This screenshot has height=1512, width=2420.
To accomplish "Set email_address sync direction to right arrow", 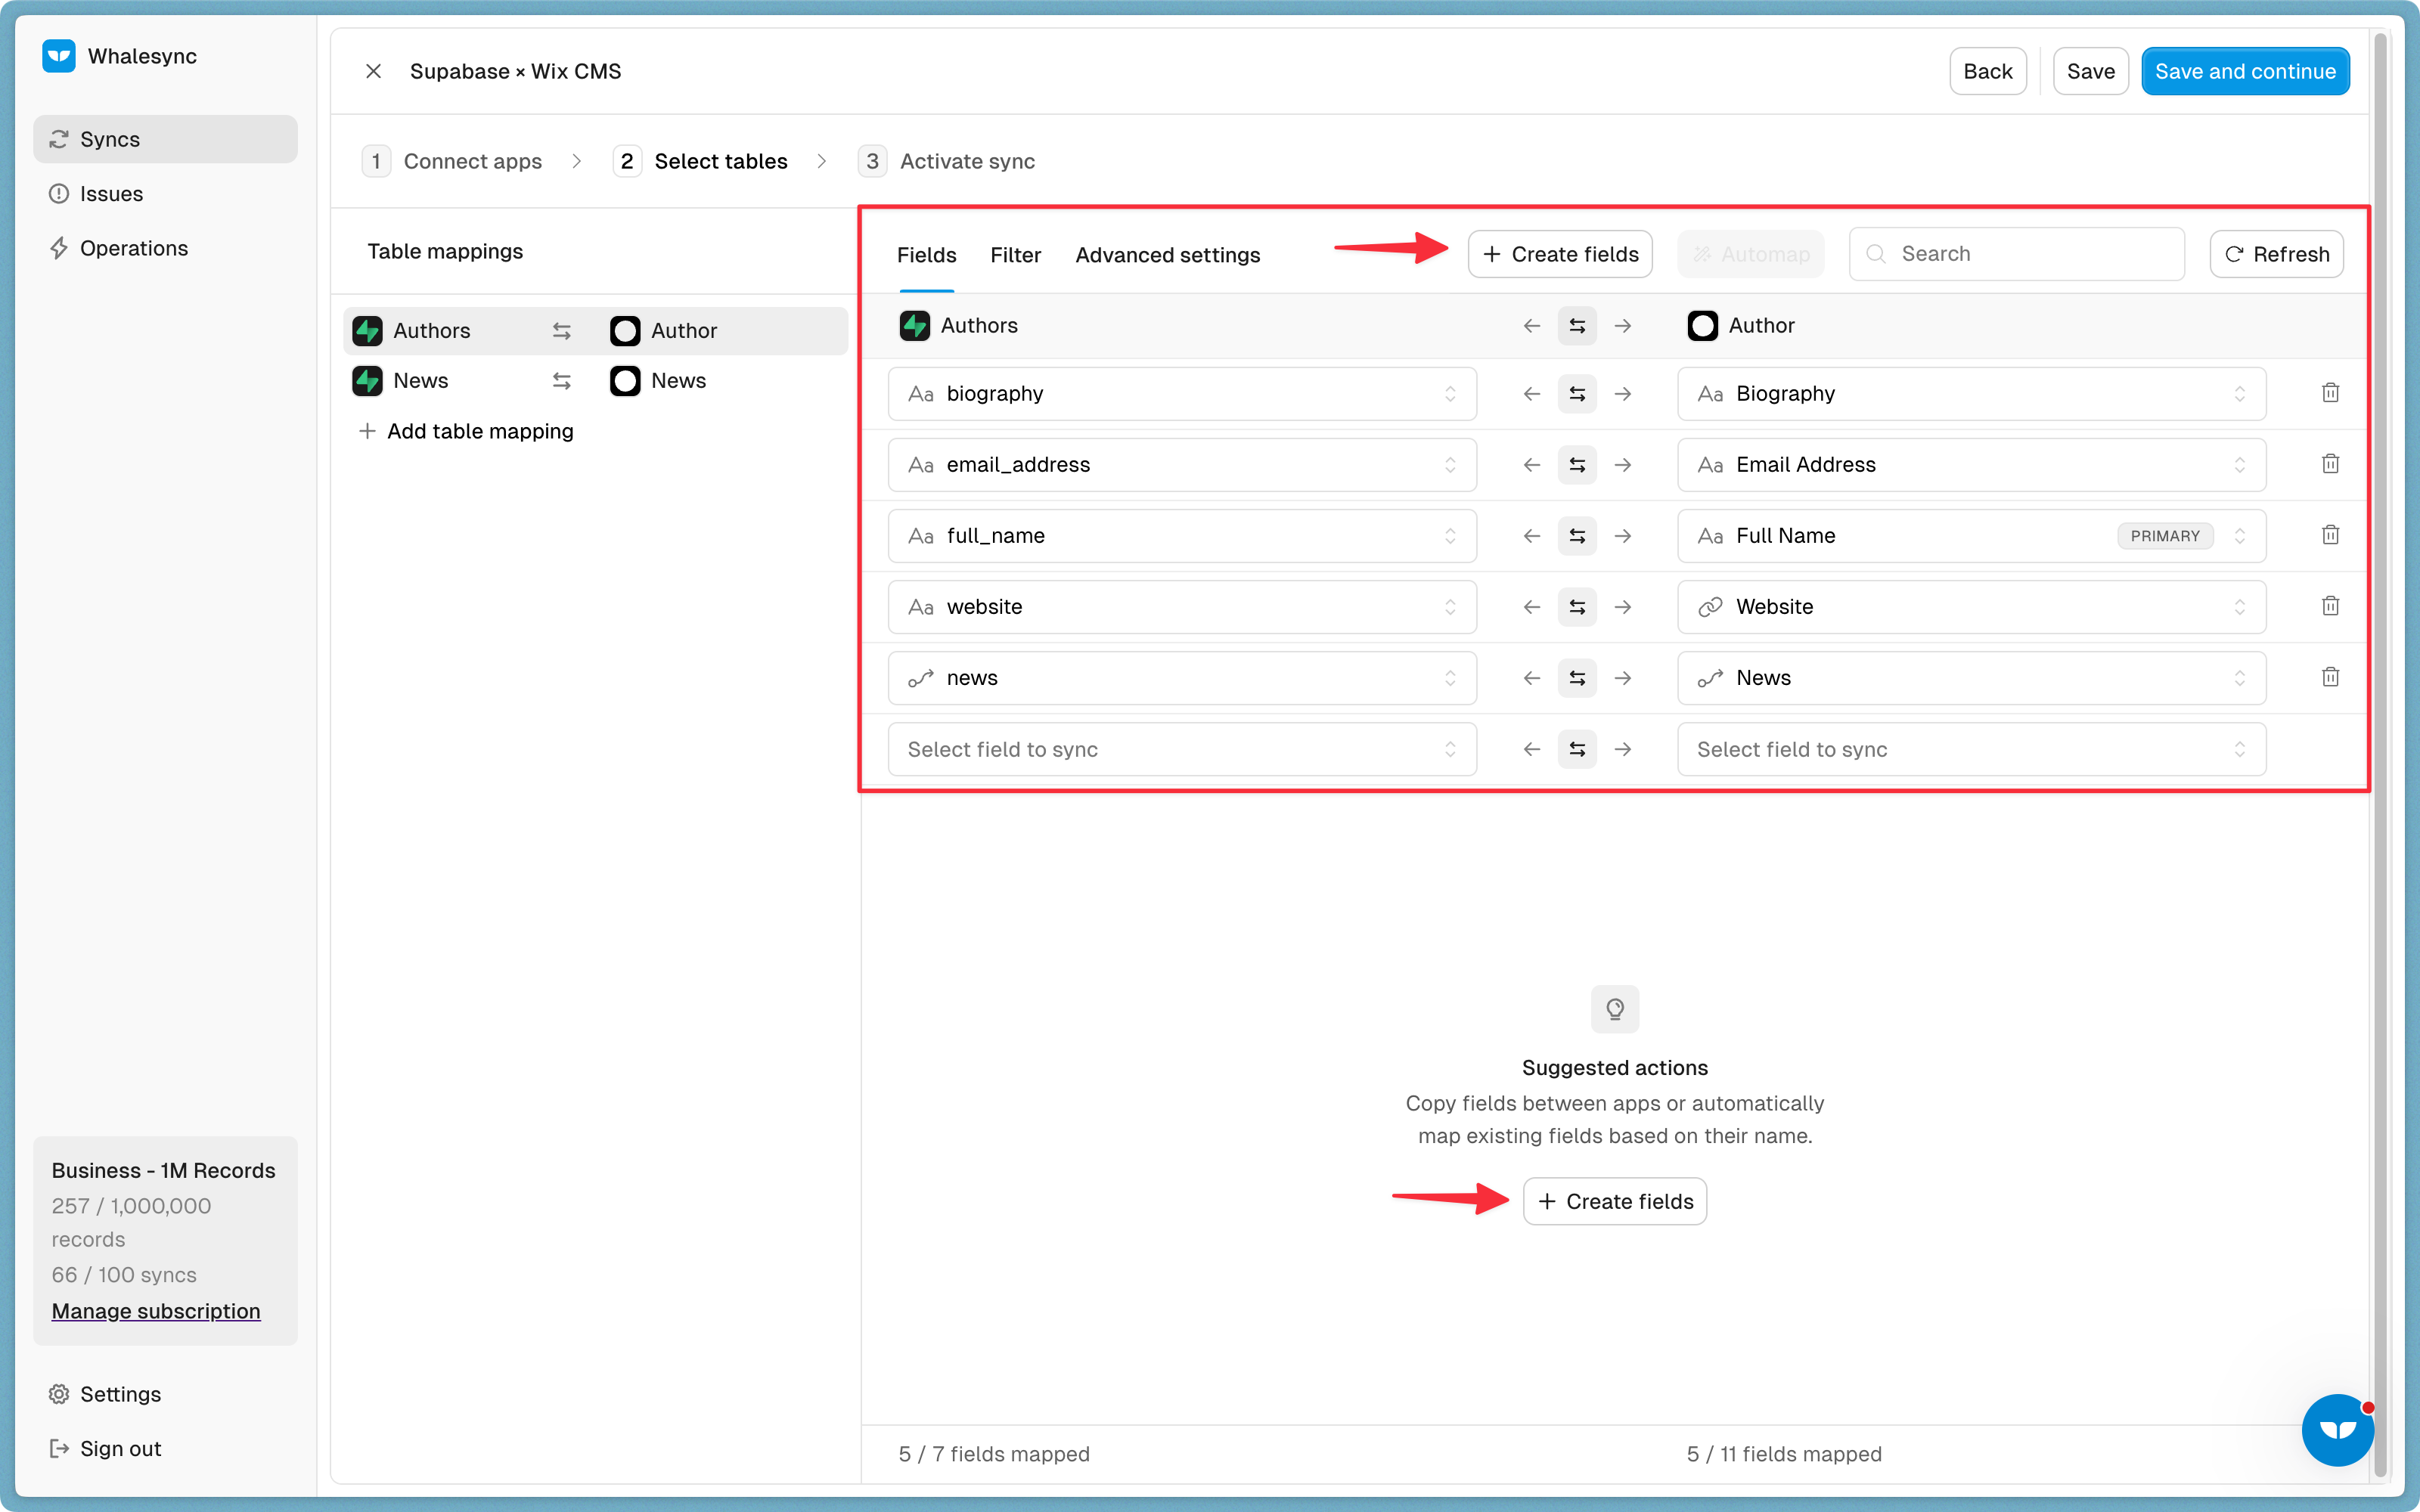I will [x=1623, y=465].
